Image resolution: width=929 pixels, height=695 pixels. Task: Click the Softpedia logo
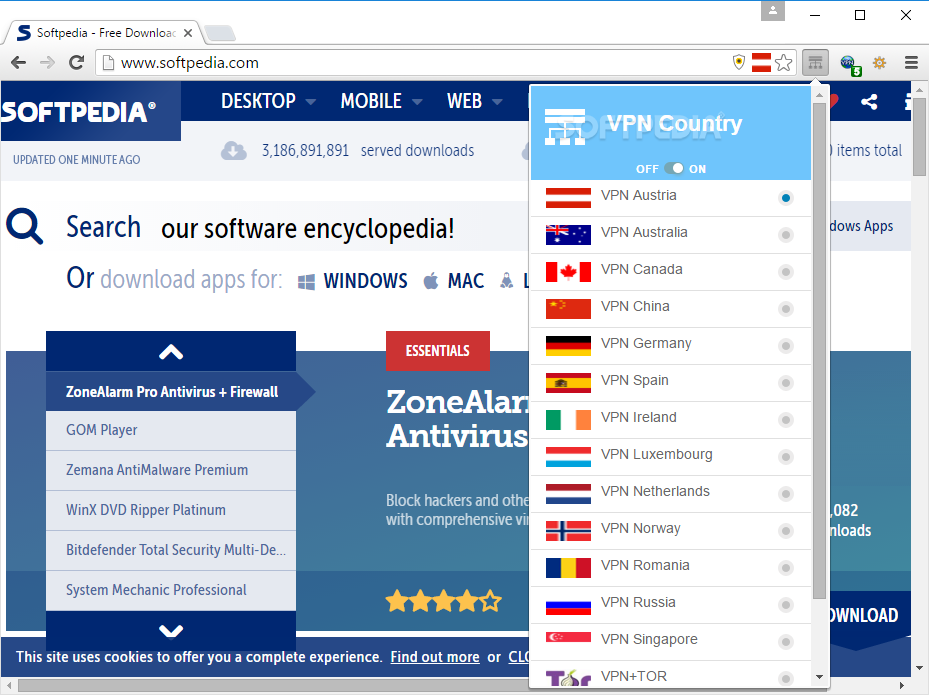(79, 112)
